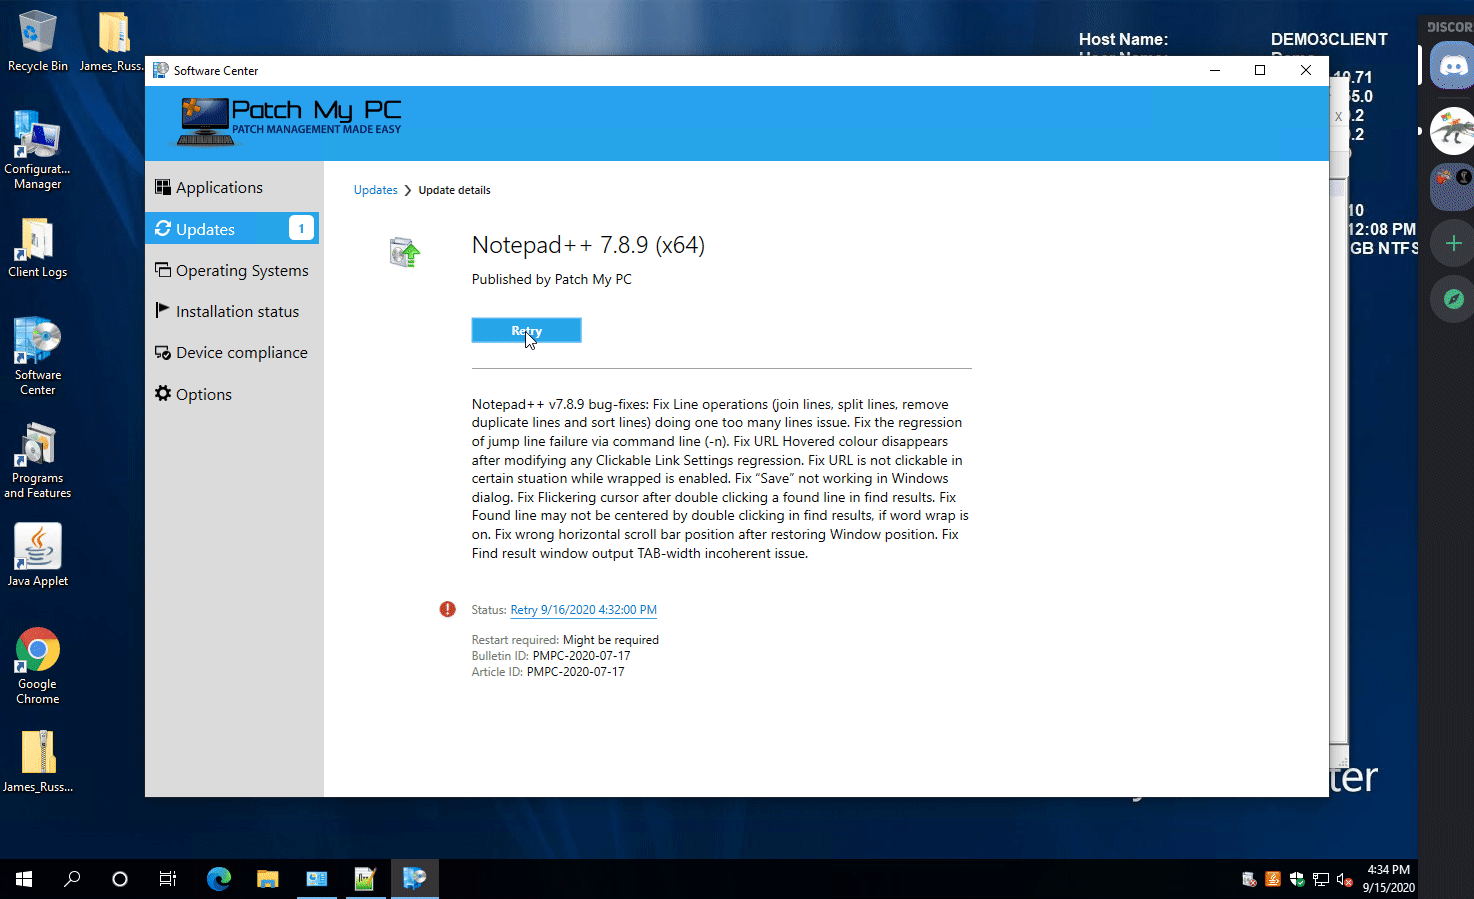Click the Article ID PMPC-2020-07-17 value

click(575, 672)
